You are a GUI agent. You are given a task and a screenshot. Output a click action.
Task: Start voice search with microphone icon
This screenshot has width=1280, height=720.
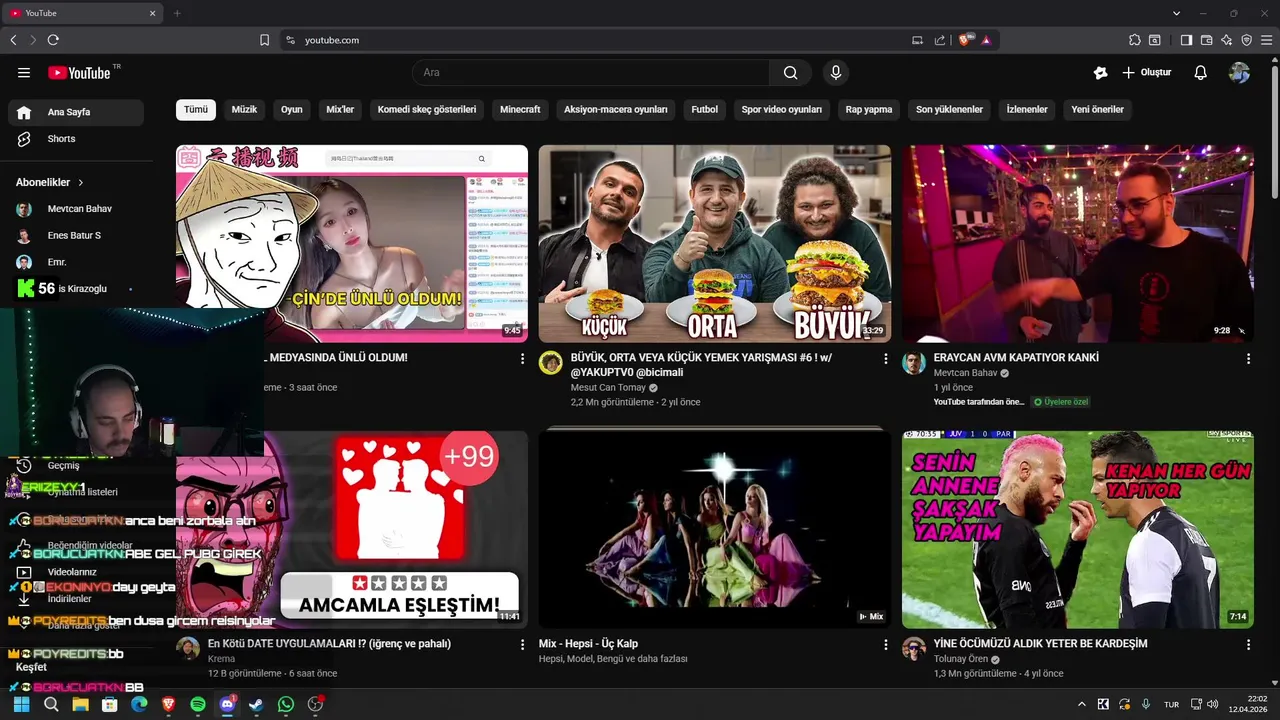pyautogui.click(x=836, y=72)
